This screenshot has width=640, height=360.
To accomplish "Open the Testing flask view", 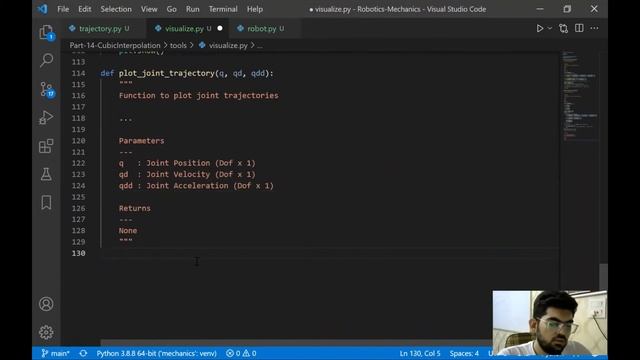I will [x=46, y=174].
